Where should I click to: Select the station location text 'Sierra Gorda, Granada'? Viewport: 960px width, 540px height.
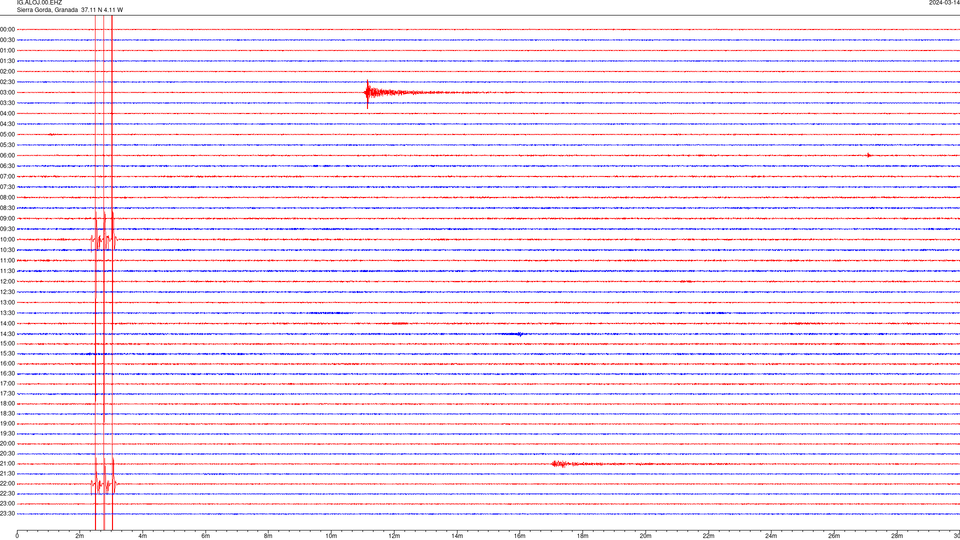(47, 10)
